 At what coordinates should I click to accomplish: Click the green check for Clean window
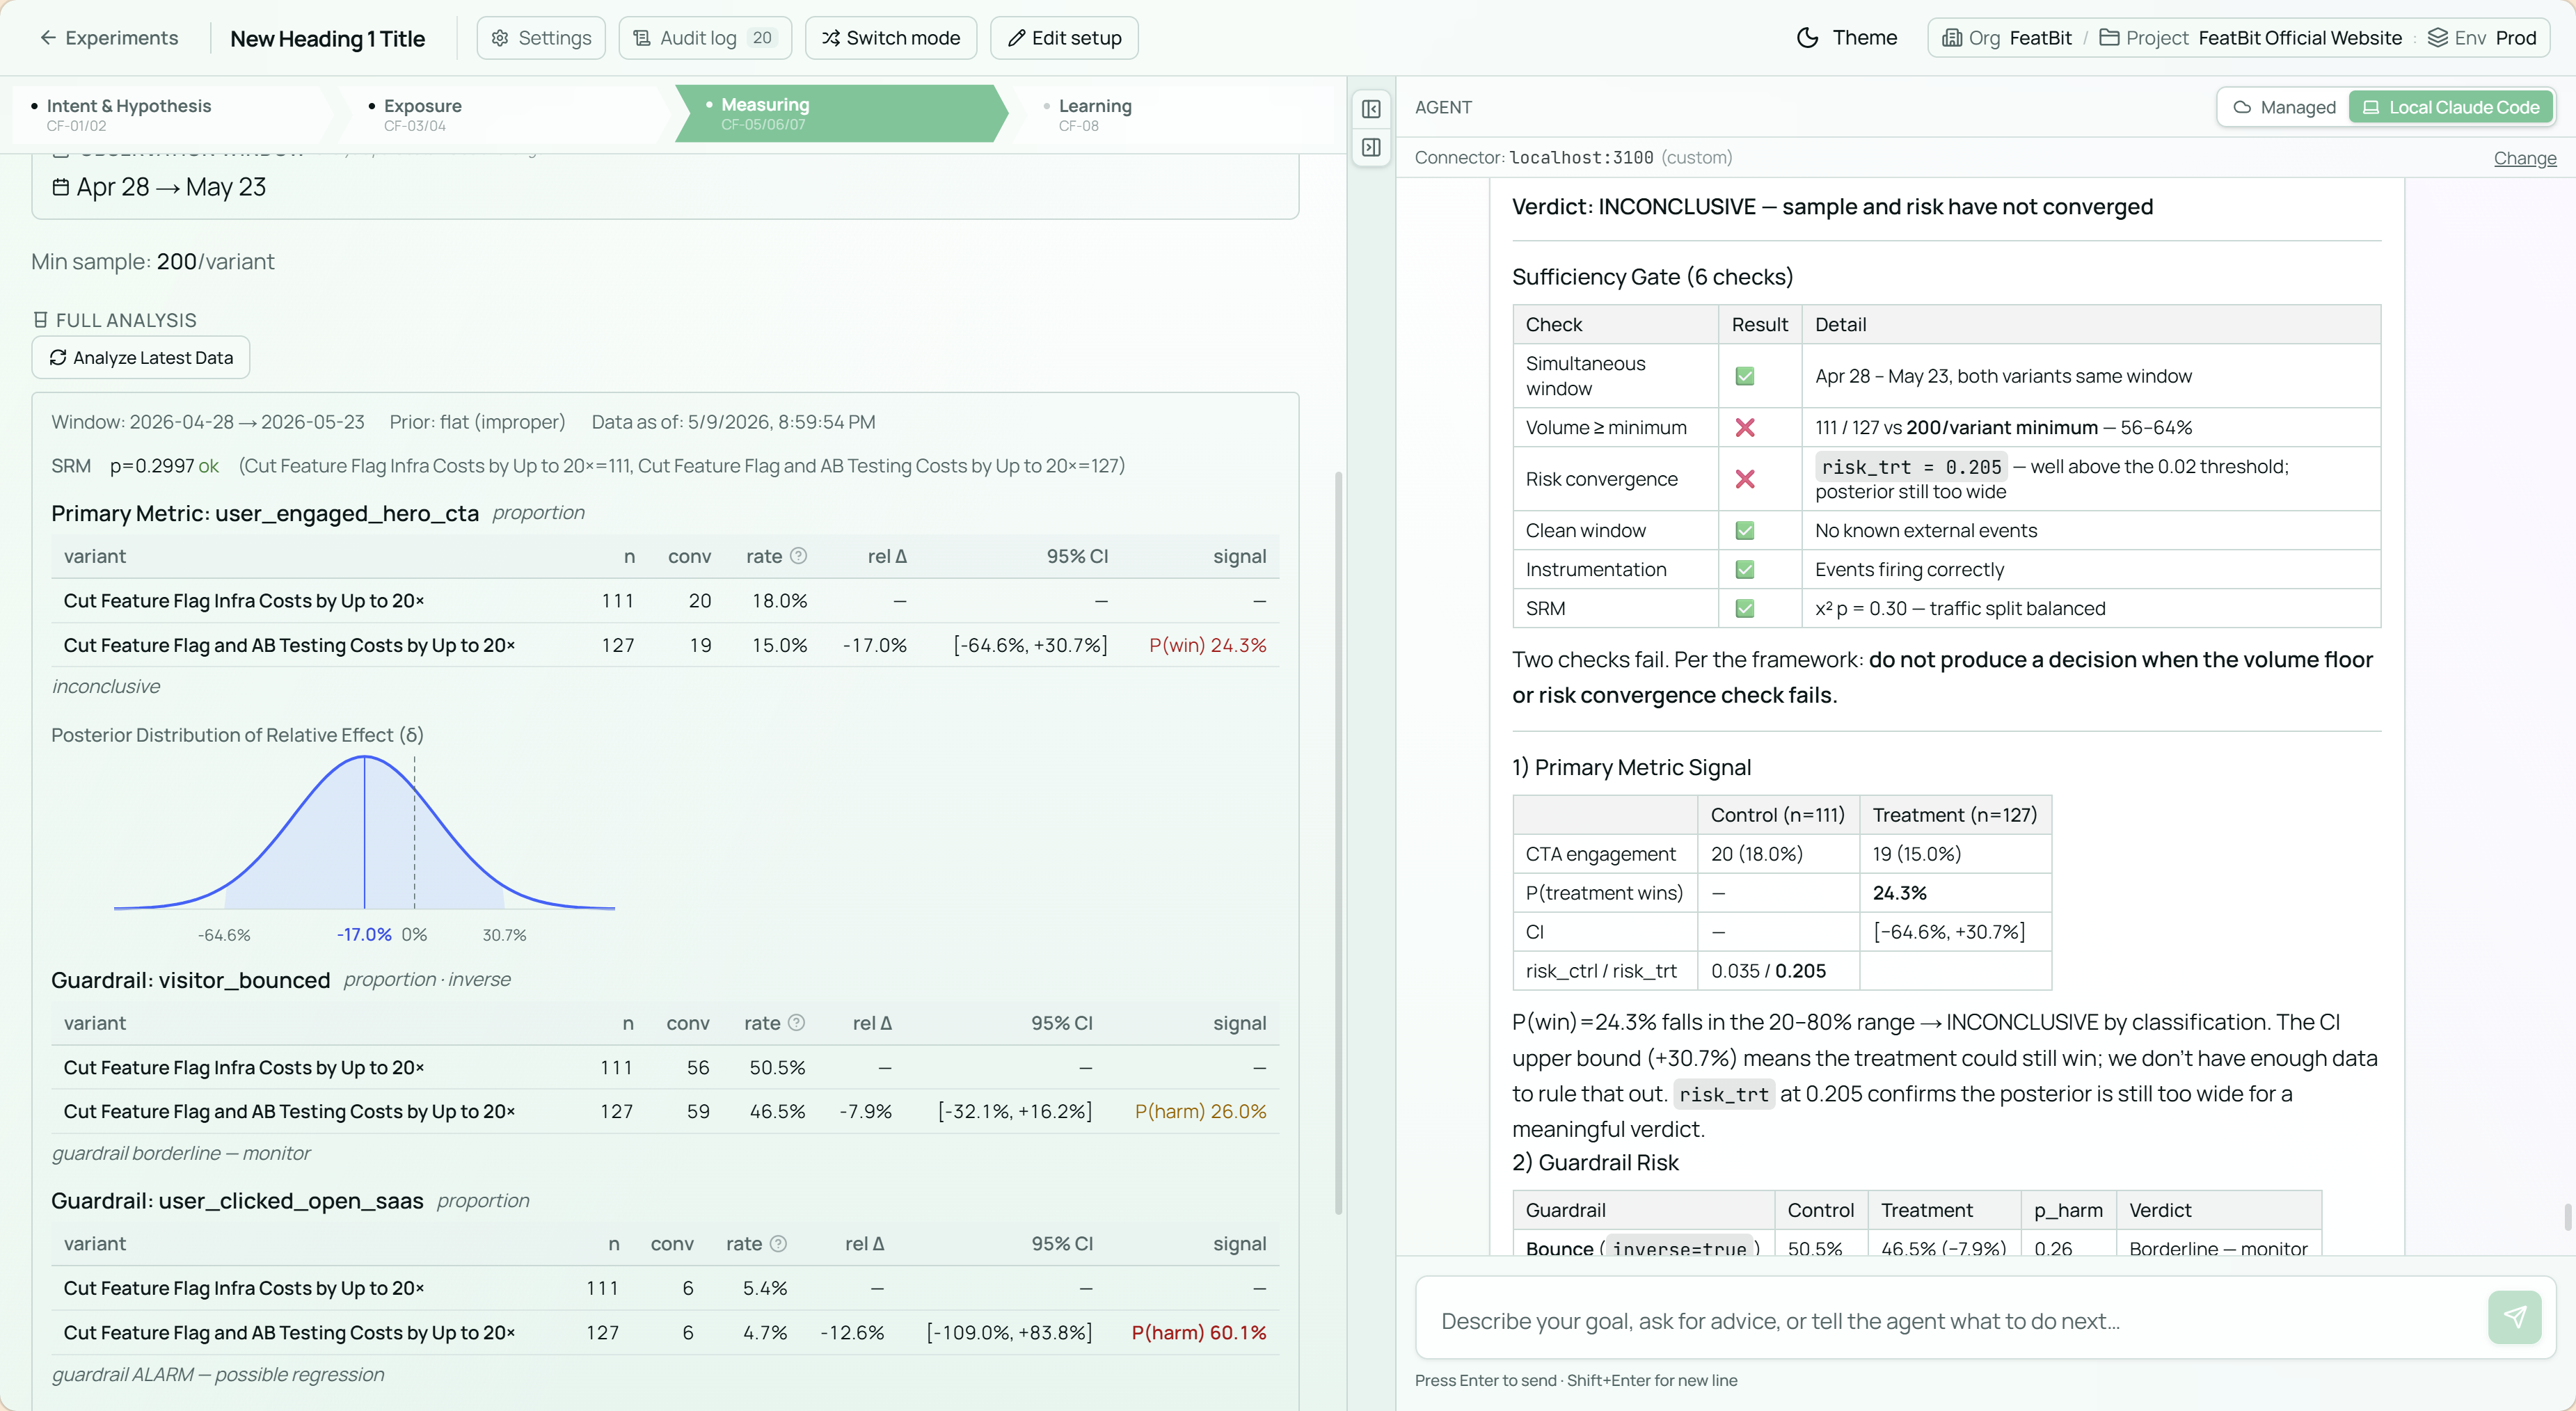click(x=1745, y=530)
